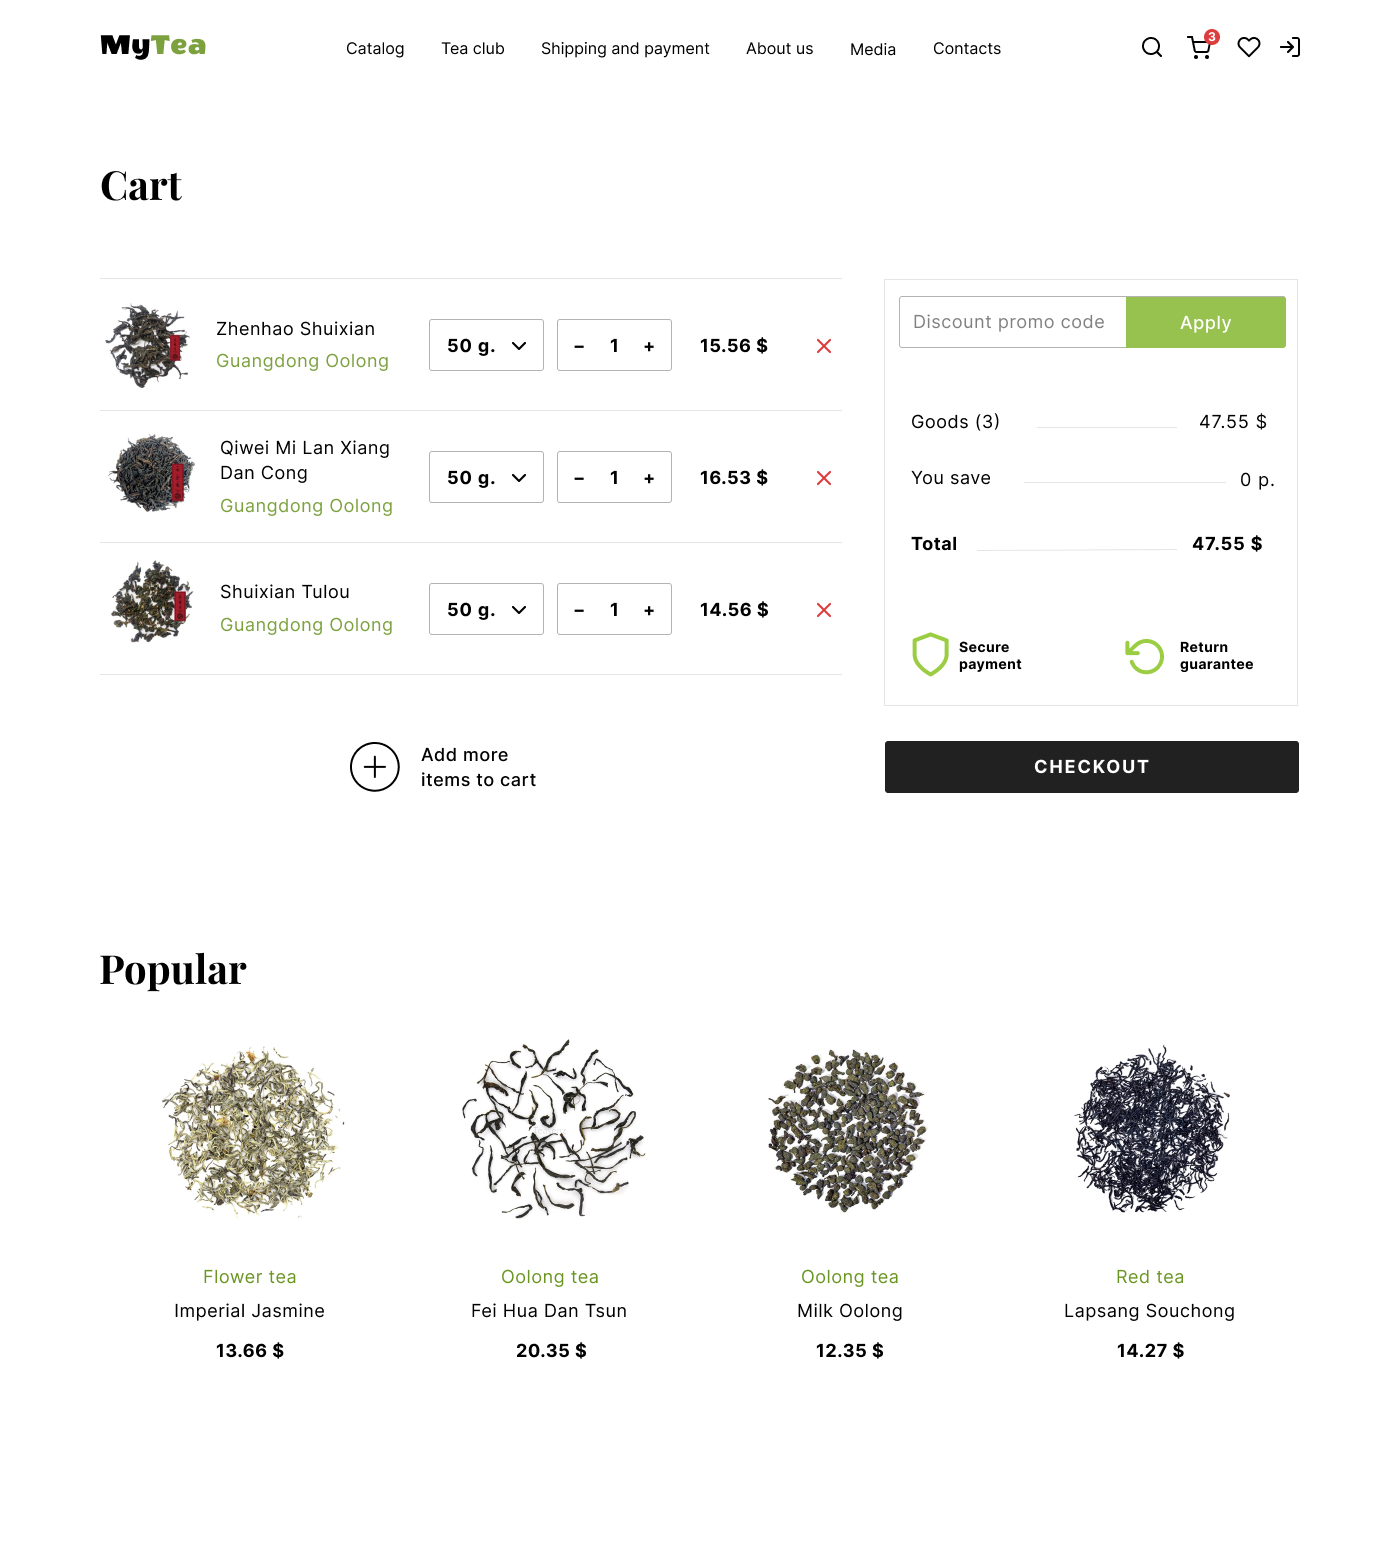This screenshot has height=1553, width=1400.
Task: Delete Shuixian Tulou from cart
Action: [824, 610]
